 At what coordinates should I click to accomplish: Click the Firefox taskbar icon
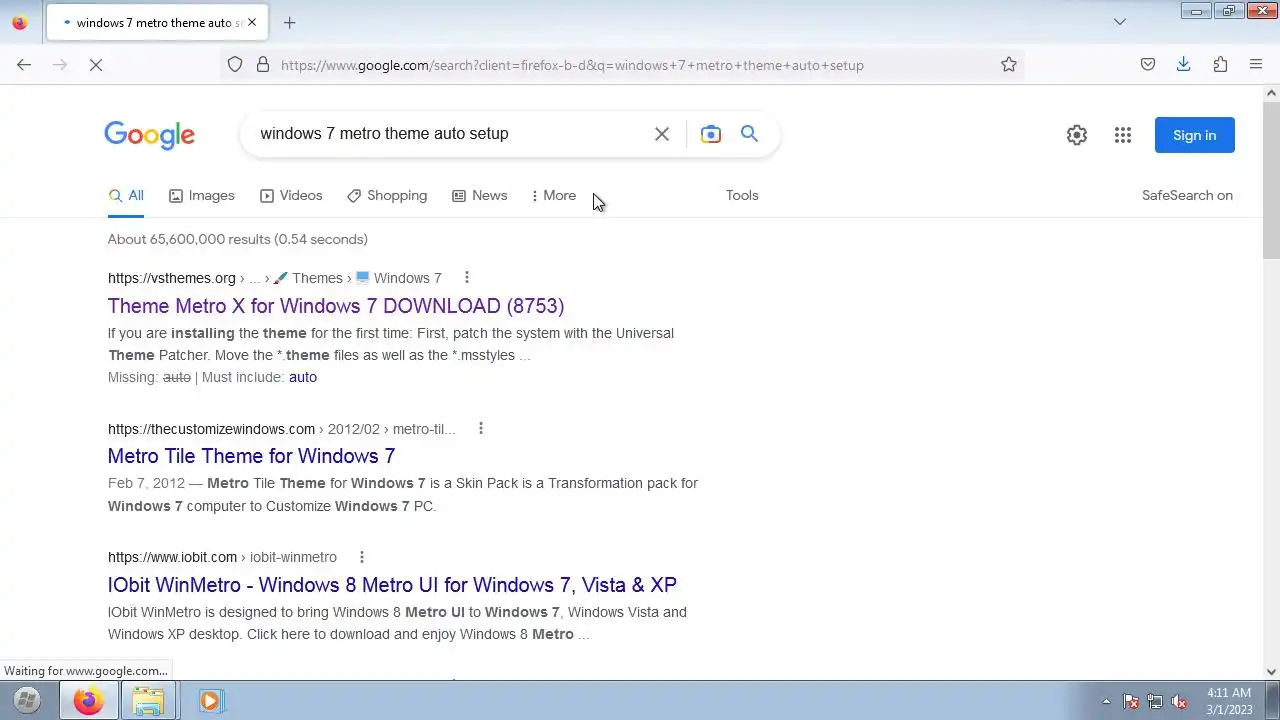88,701
